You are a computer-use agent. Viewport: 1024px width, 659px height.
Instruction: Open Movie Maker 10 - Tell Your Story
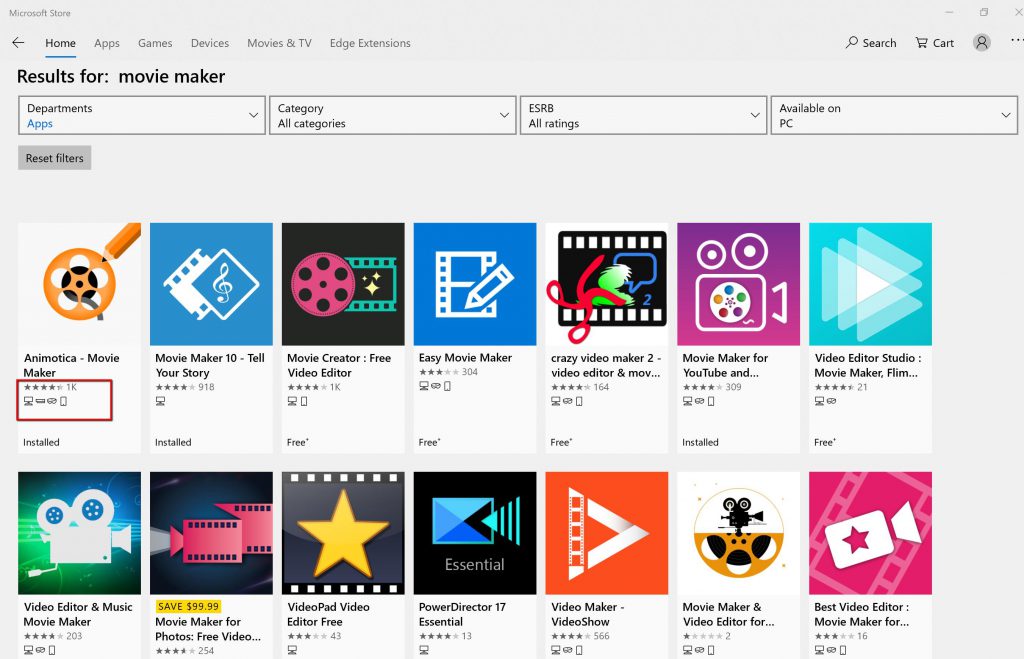211,283
